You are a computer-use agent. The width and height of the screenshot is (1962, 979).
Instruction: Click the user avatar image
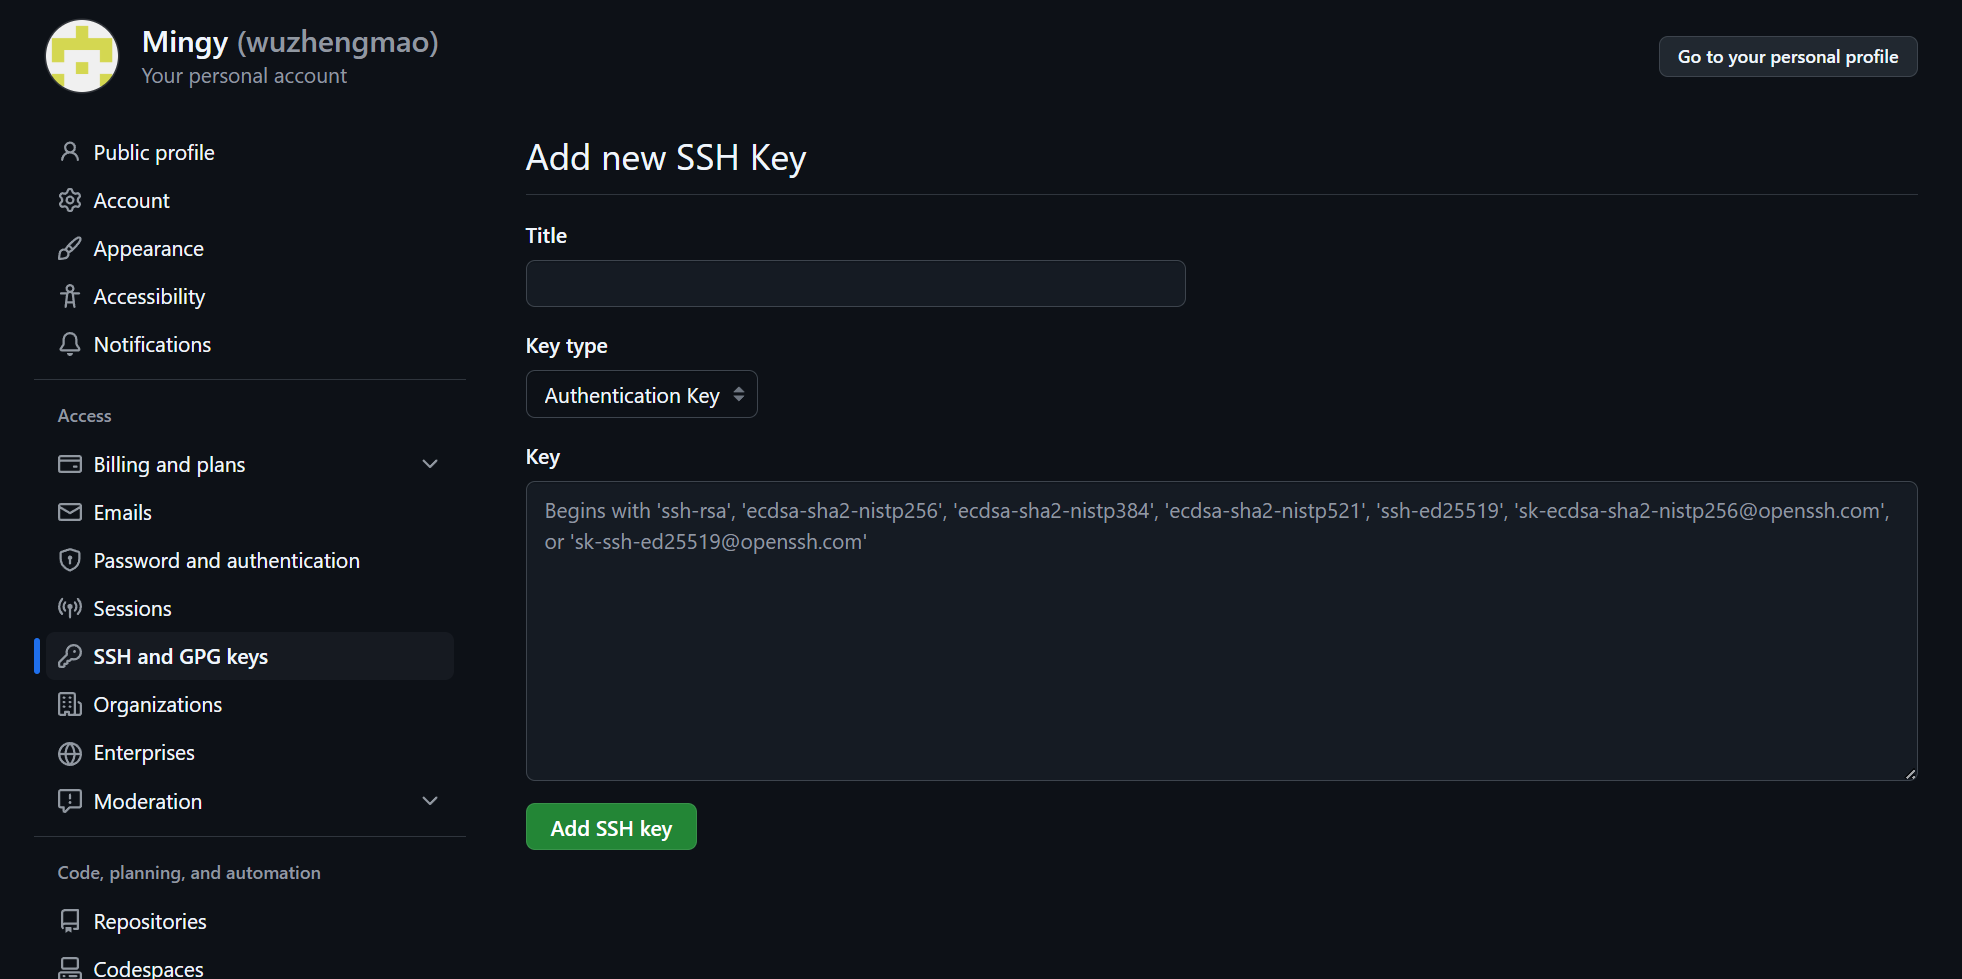[x=82, y=57]
